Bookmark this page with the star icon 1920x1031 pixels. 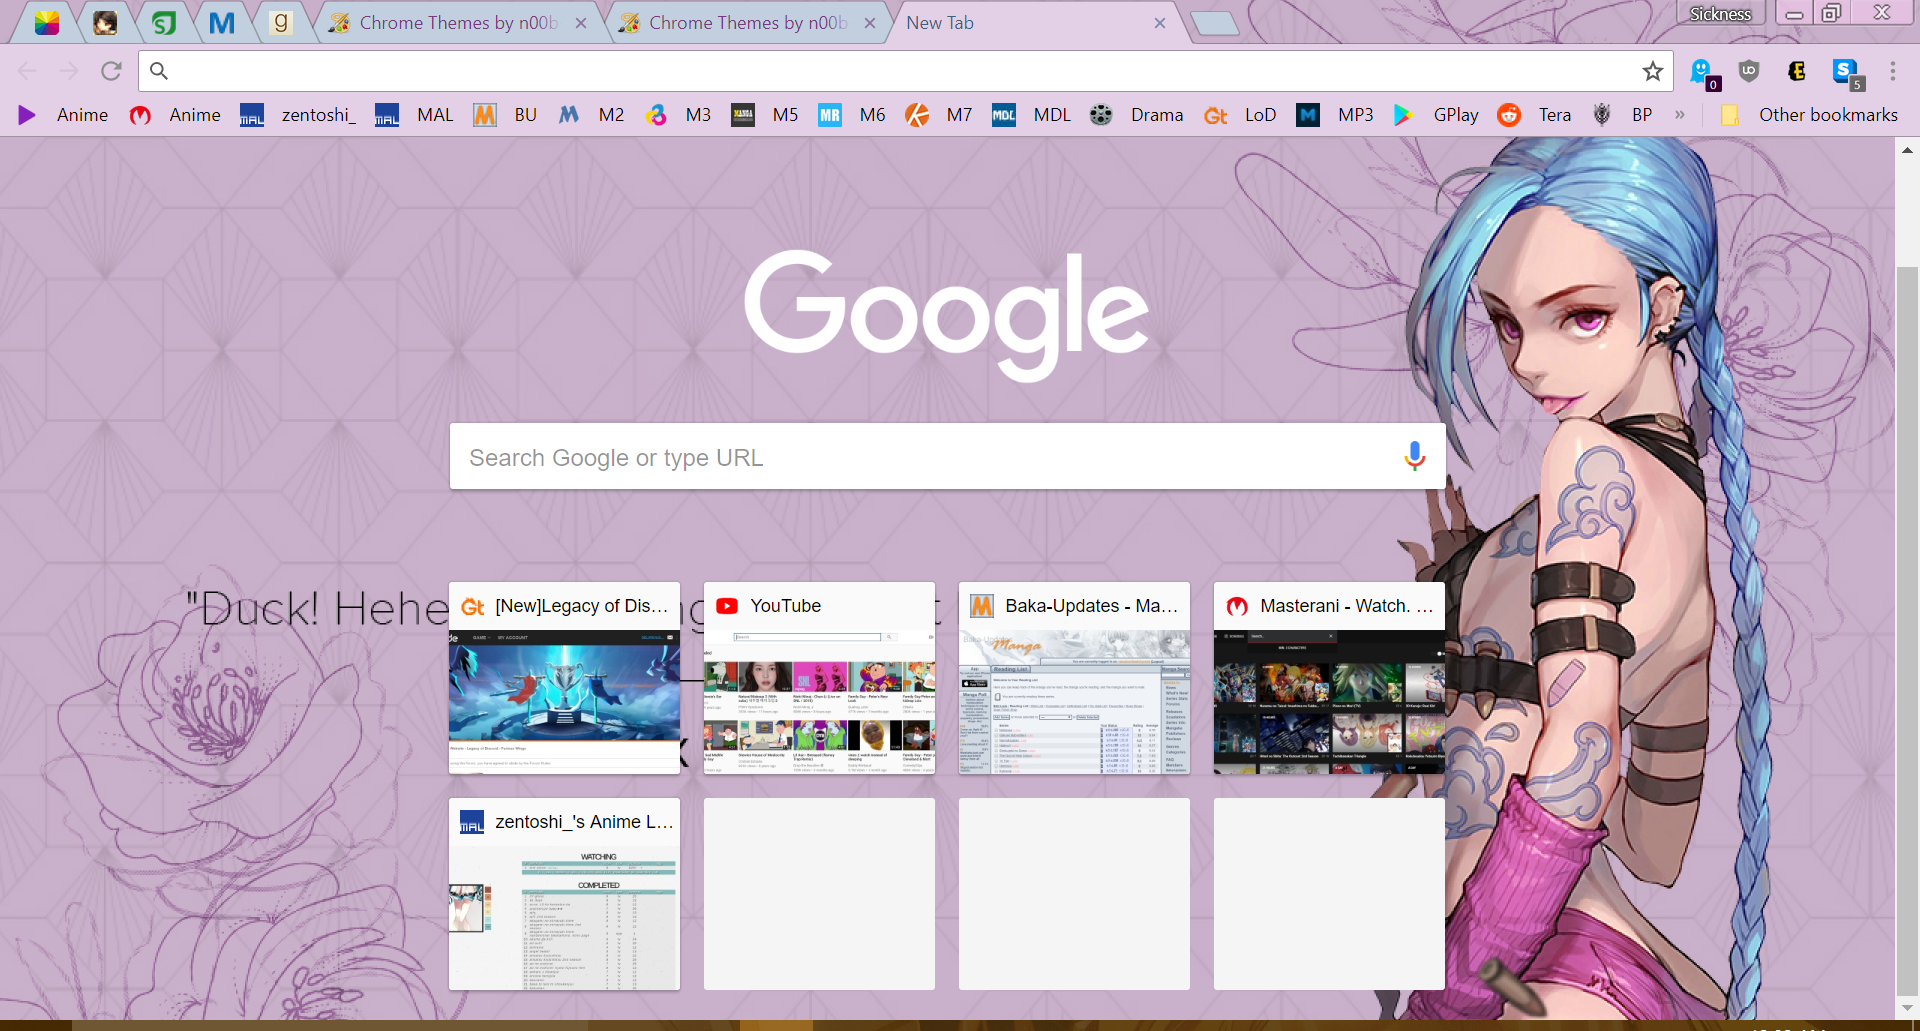[x=1652, y=71]
